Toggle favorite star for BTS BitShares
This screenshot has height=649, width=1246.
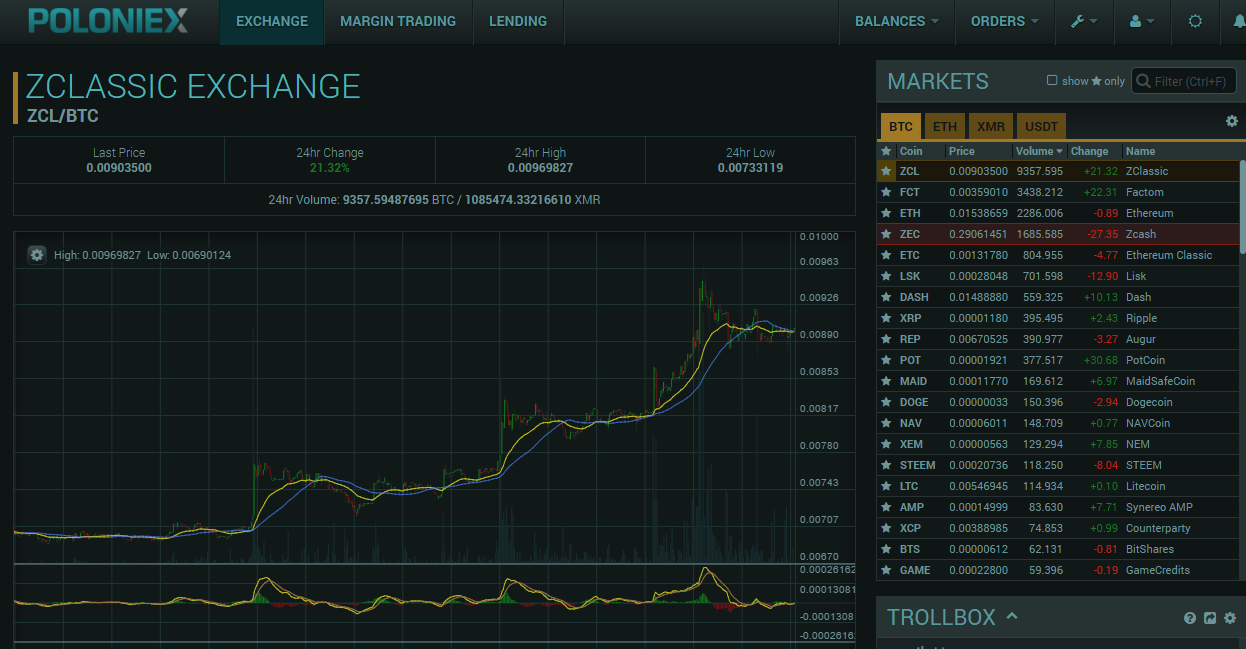pyautogui.click(x=885, y=549)
